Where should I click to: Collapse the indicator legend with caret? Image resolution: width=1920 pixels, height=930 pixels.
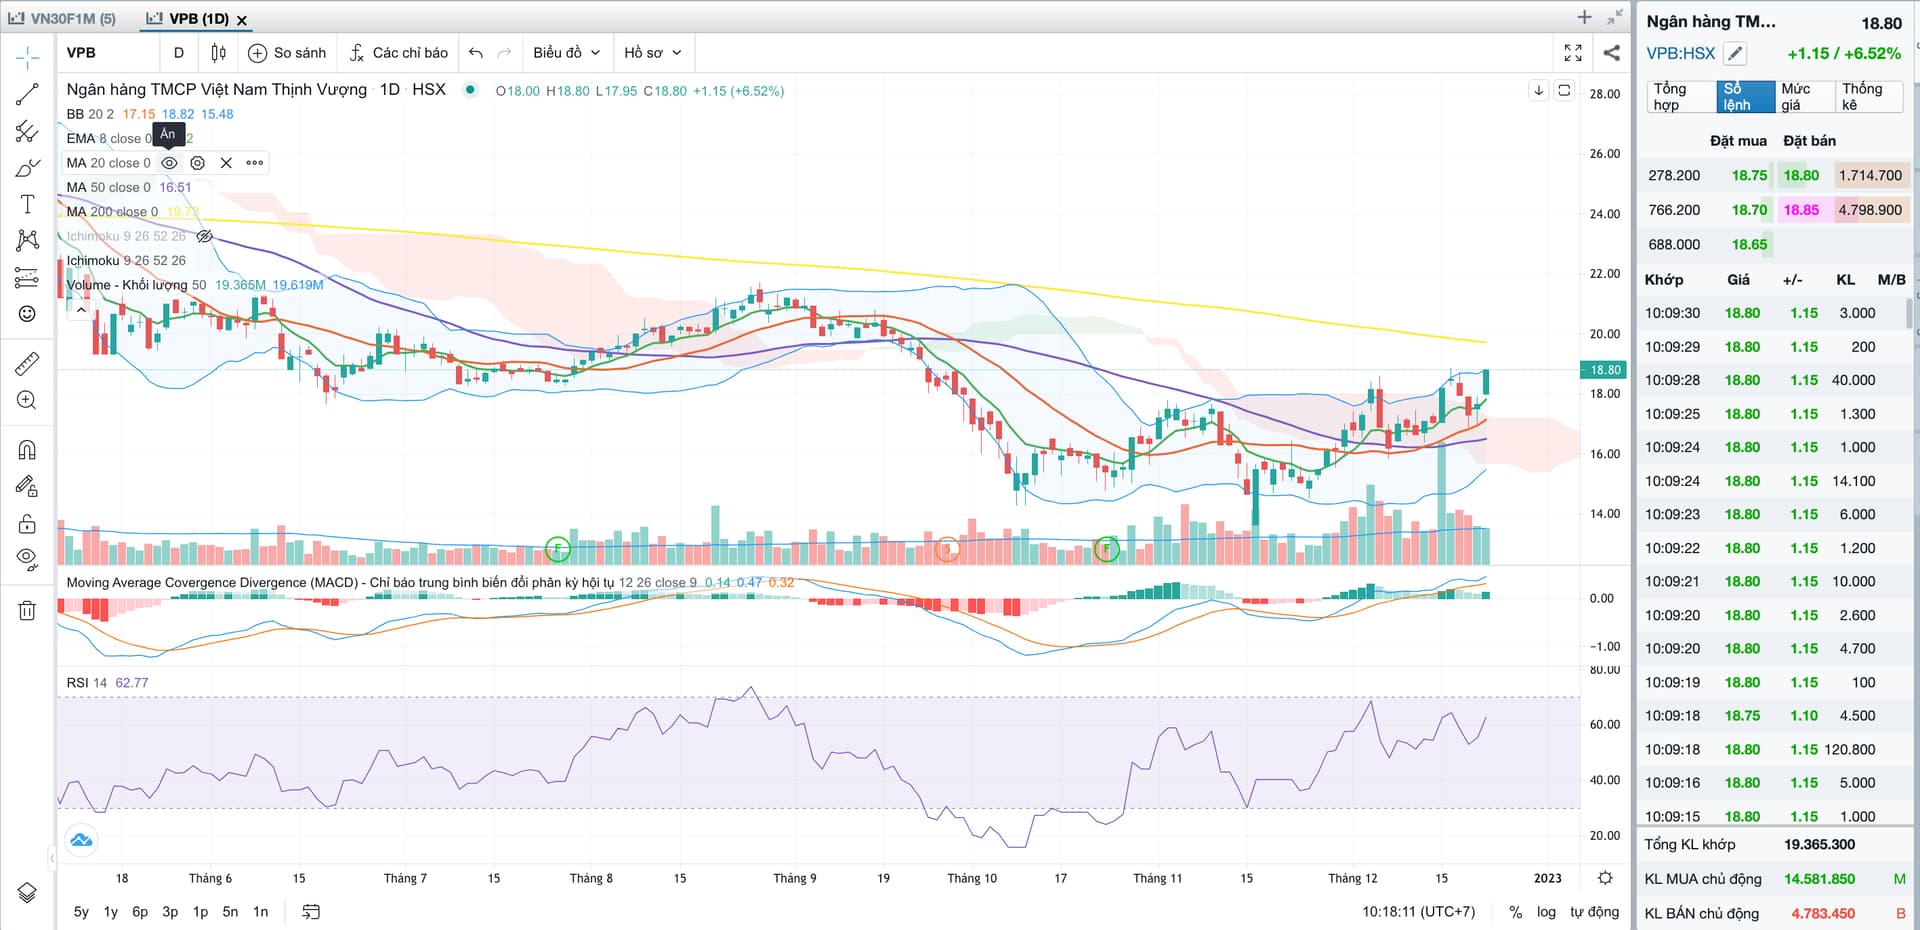coord(81,310)
